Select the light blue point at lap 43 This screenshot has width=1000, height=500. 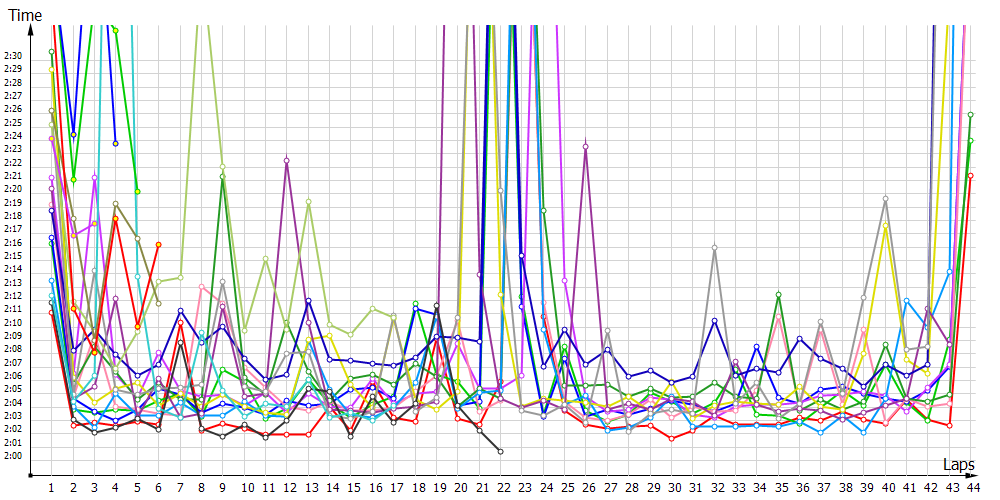pyautogui.click(x=949, y=271)
